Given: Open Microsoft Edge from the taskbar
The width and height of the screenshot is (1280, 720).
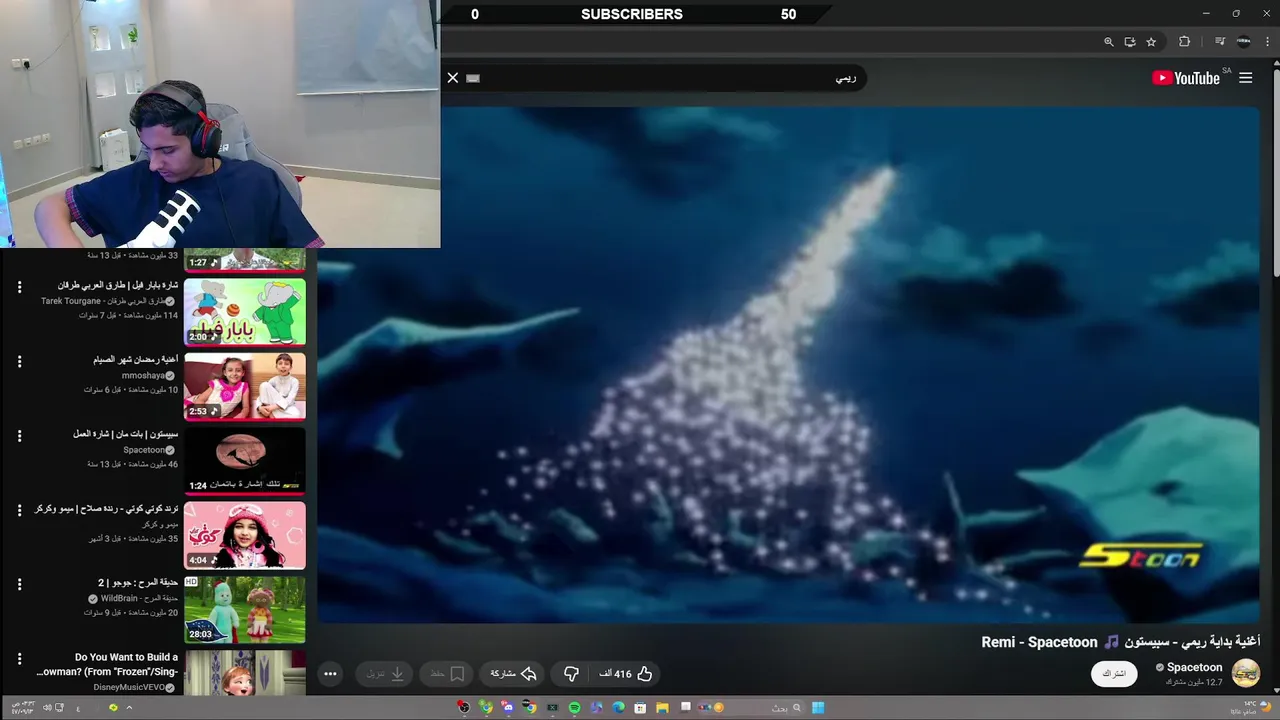Looking at the screenshot, I should tap(618, 708).
